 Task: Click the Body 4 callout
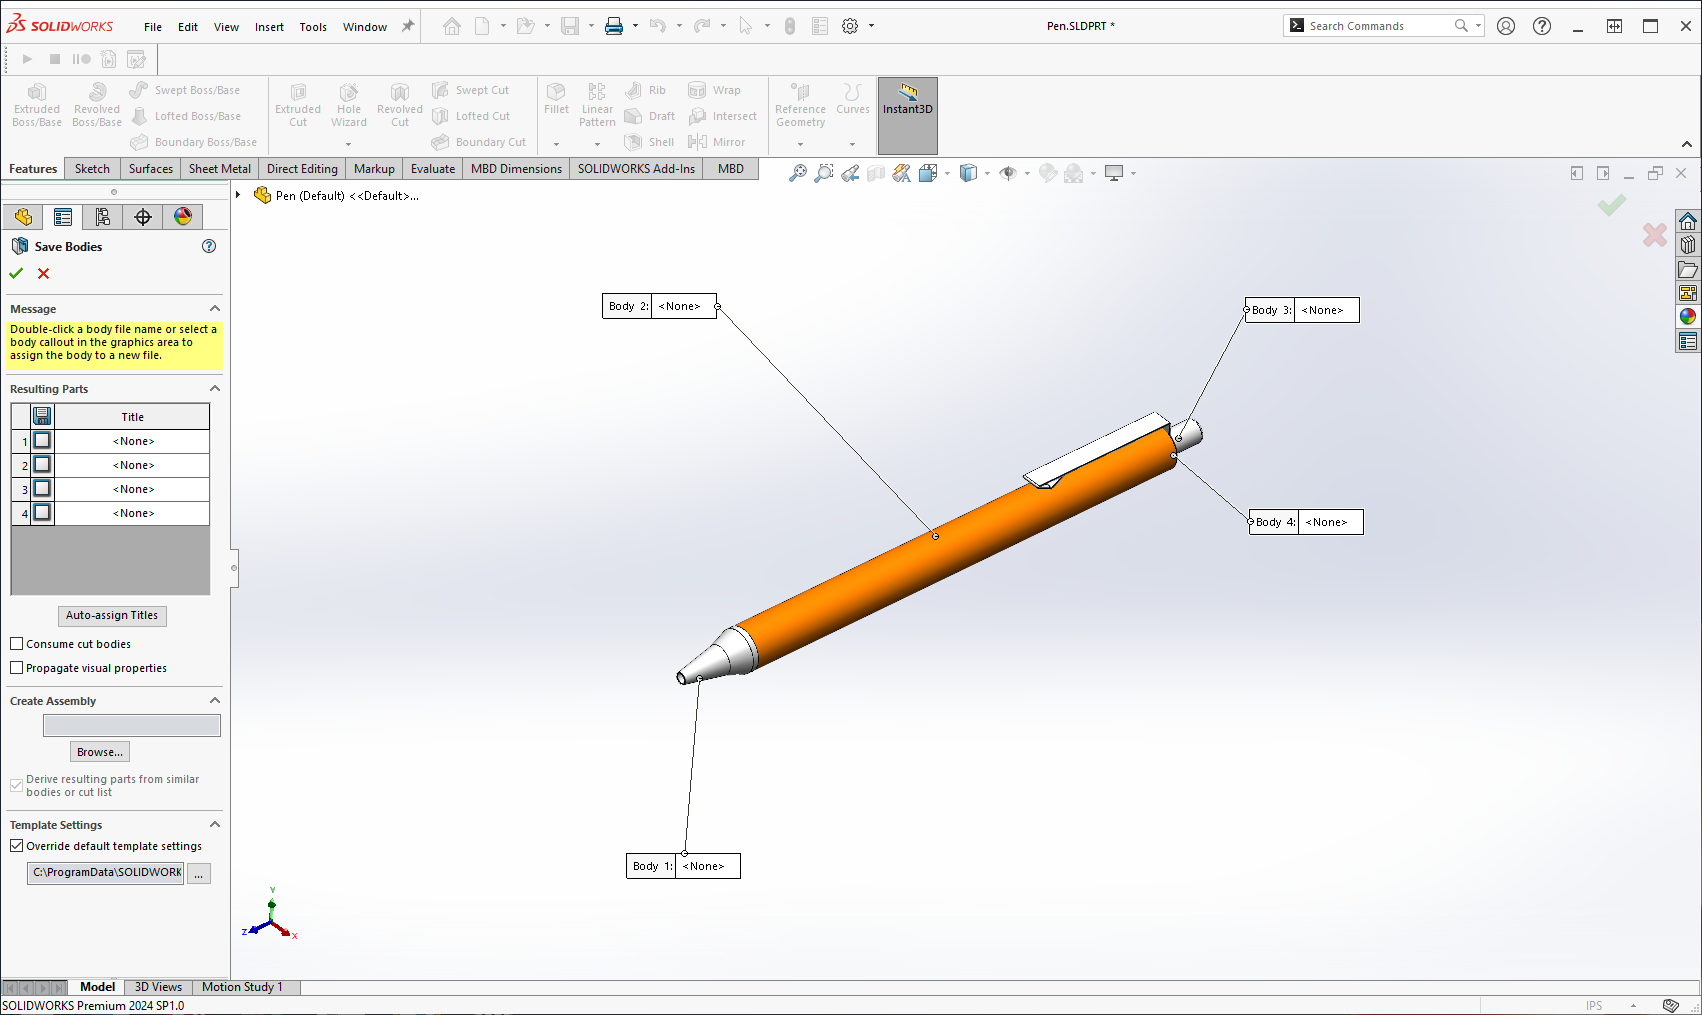[1306, 522]
